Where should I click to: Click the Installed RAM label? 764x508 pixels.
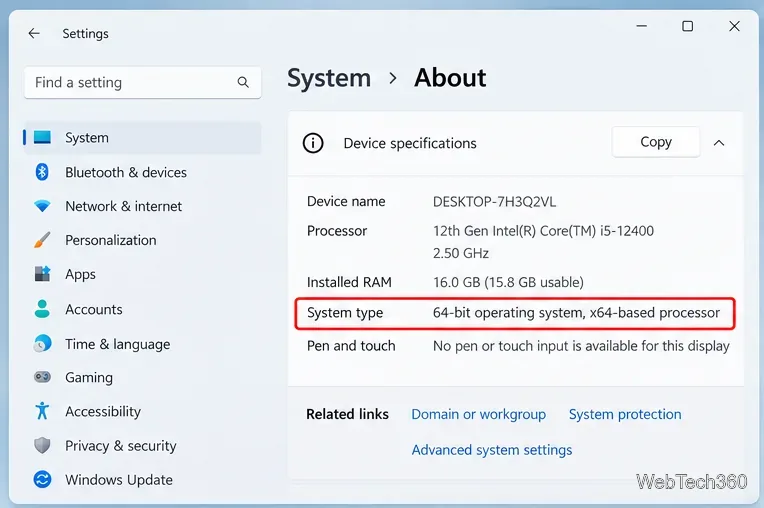(x=349, y=282)
